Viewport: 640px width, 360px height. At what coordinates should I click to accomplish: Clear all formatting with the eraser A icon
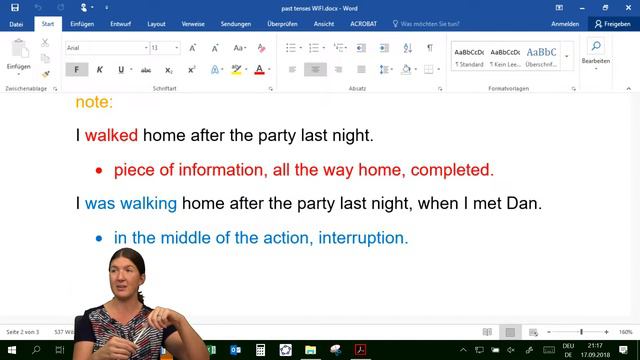click(x=262, y=48)
